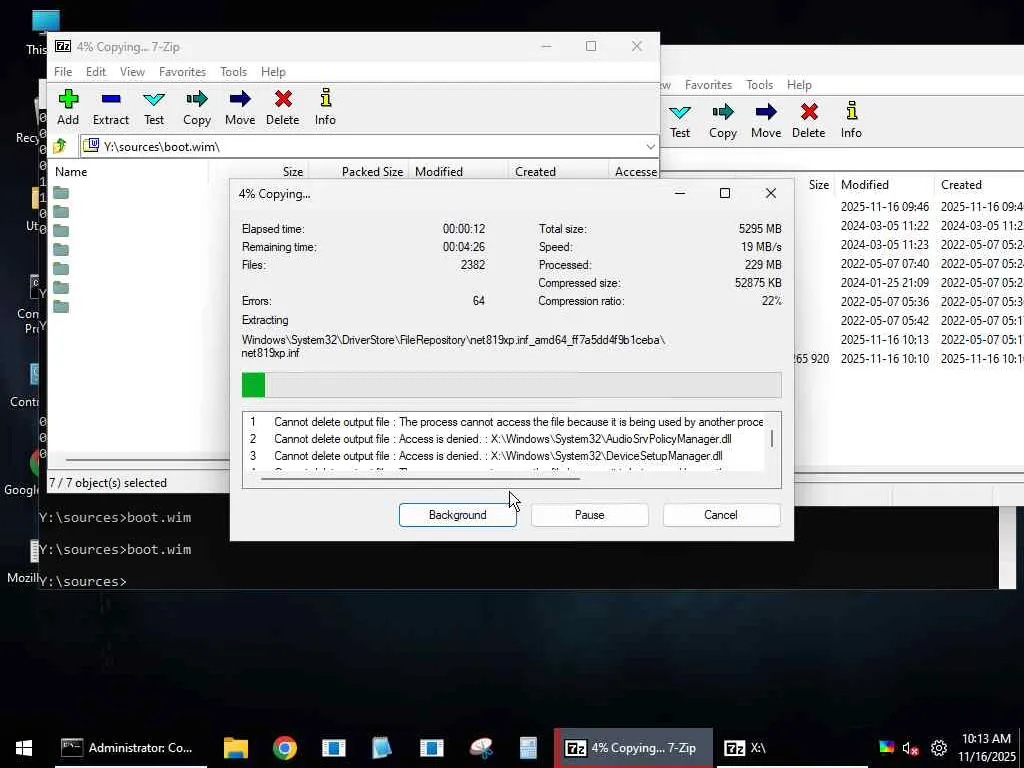Viewport: 1024px width, 768px height.
Task: Select the AudioSrvPolicyManager.dll error row
Action: tap(503, 439)
